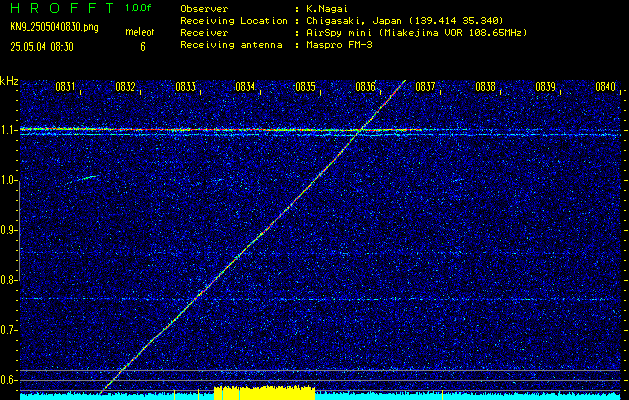Click the timestamp 25.05.04 08:30

point(42,47)
